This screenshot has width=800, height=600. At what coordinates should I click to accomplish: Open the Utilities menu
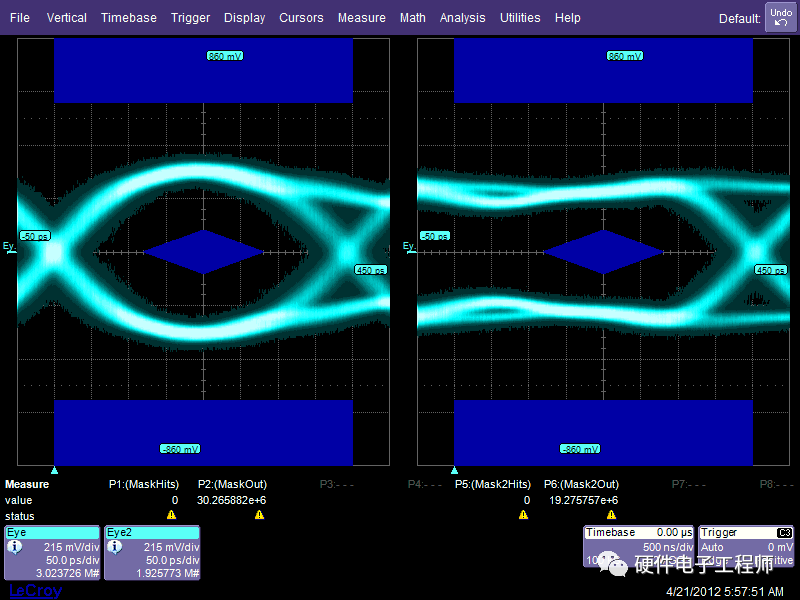tap(520, 18)
